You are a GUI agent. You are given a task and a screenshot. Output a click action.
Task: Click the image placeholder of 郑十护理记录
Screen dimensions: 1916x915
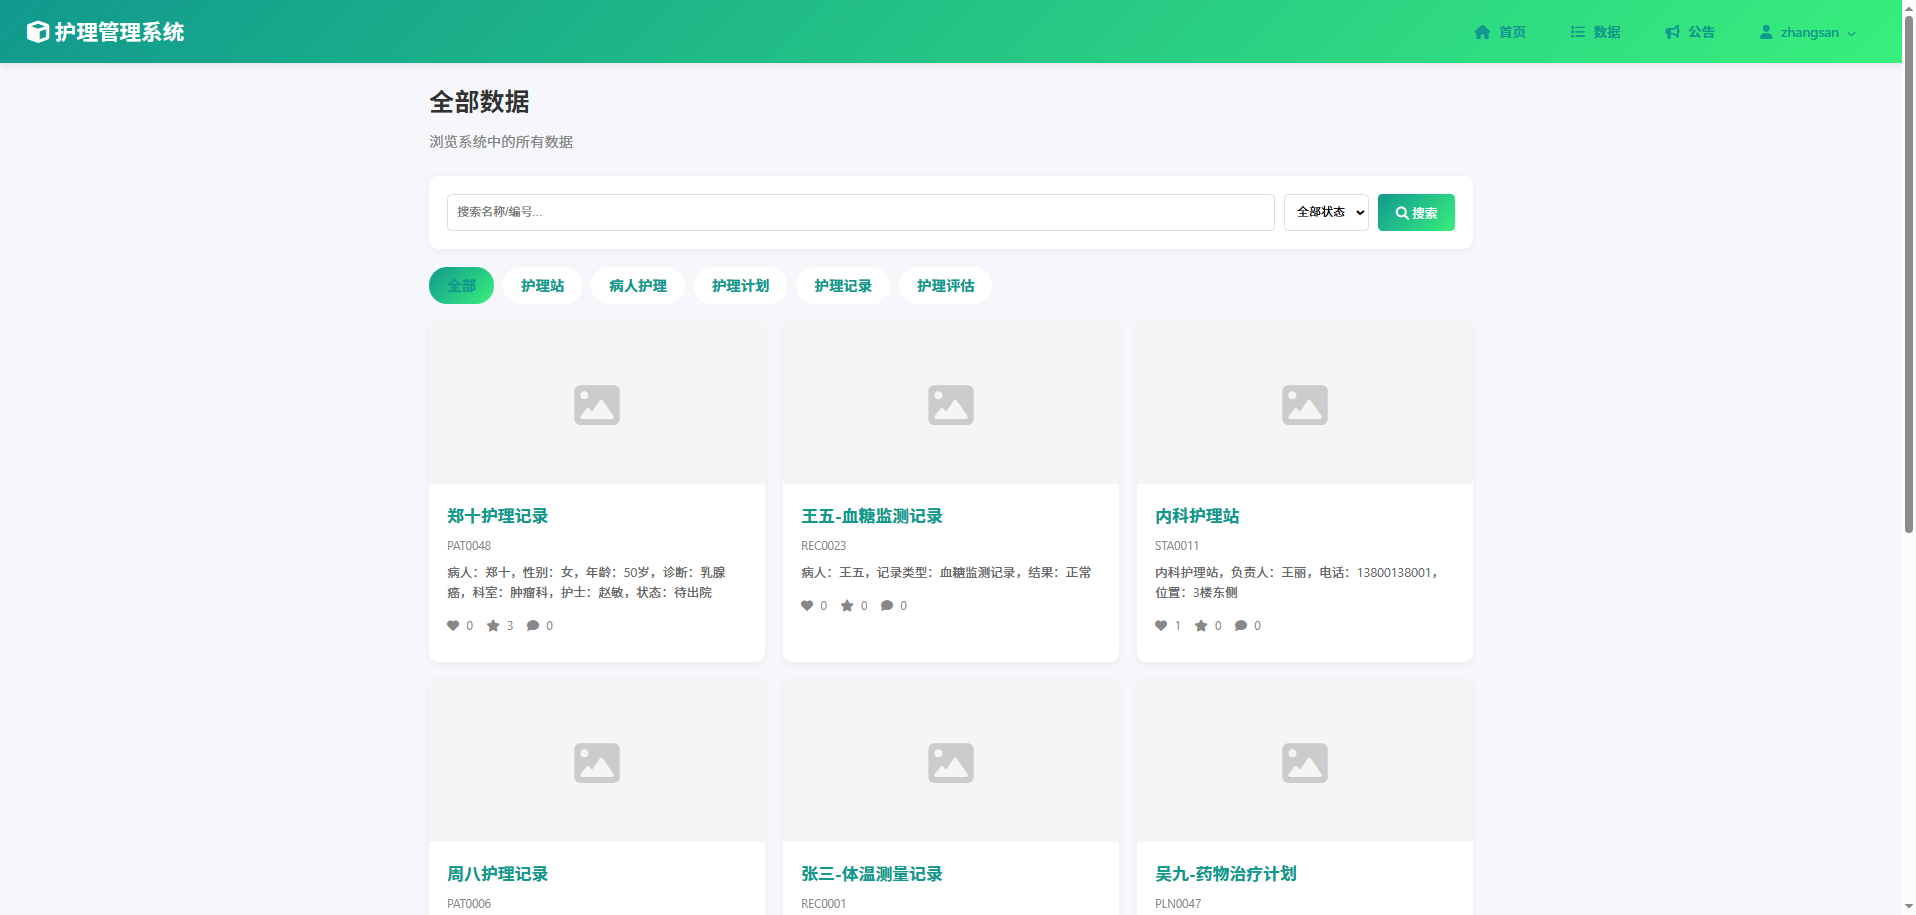(597, 404)
